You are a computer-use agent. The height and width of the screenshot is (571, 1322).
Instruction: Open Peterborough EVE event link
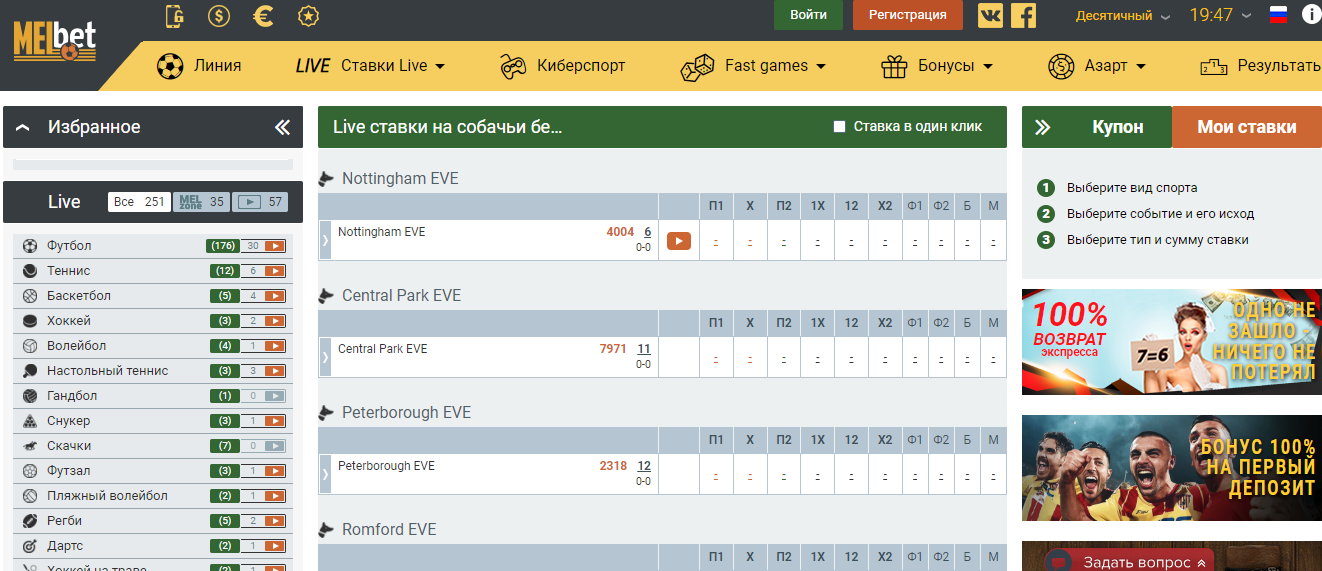click(386, 466)
